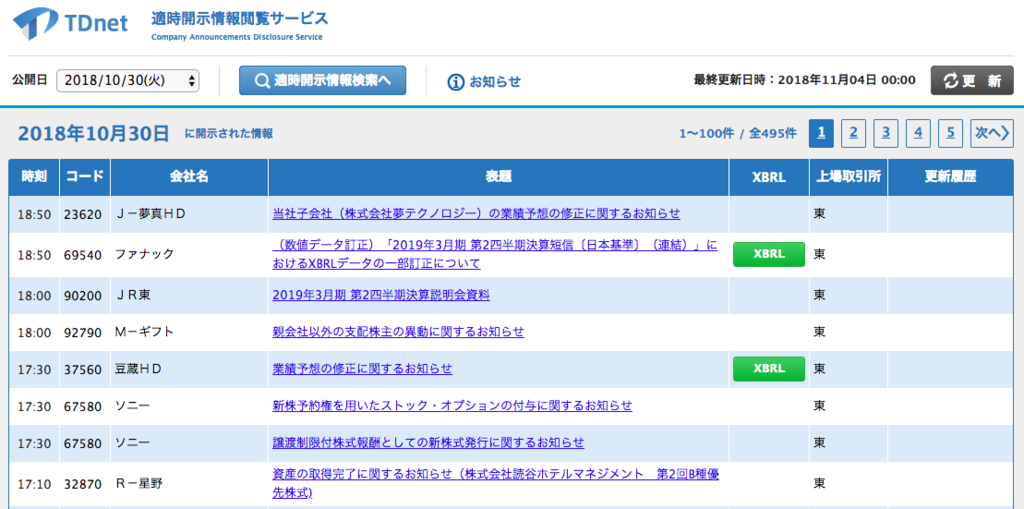Go to results page 3
This screenshot has height=509, width=1024.
point(886,133)
